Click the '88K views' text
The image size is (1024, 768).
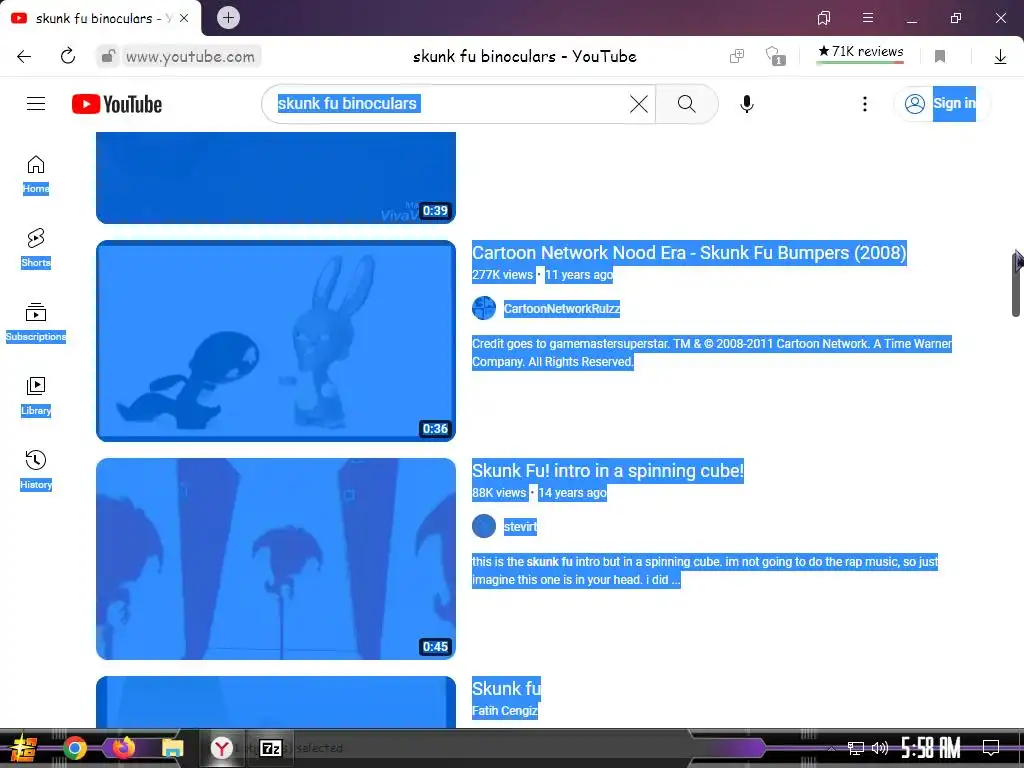coord(499,493)
